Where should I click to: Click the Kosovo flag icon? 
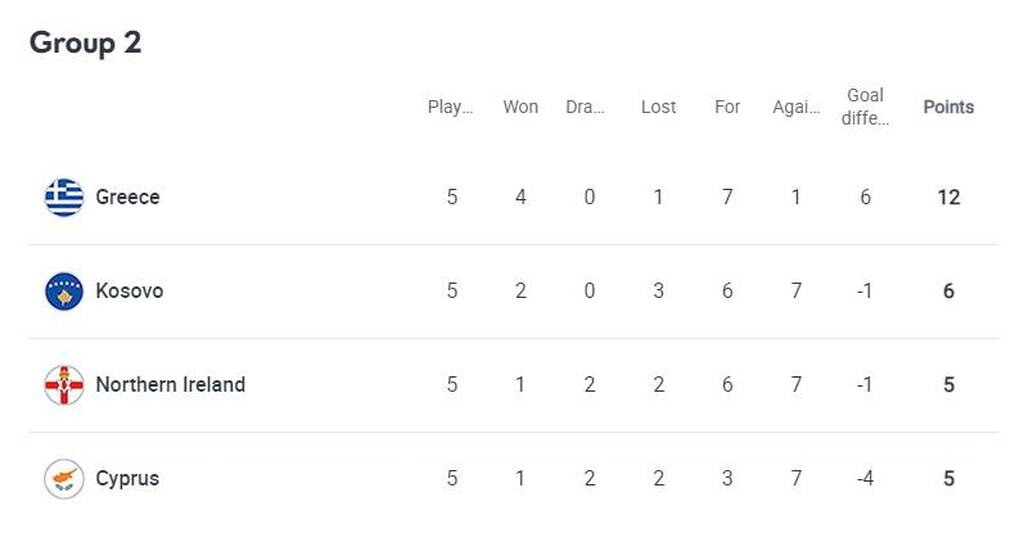pos(64,291)
